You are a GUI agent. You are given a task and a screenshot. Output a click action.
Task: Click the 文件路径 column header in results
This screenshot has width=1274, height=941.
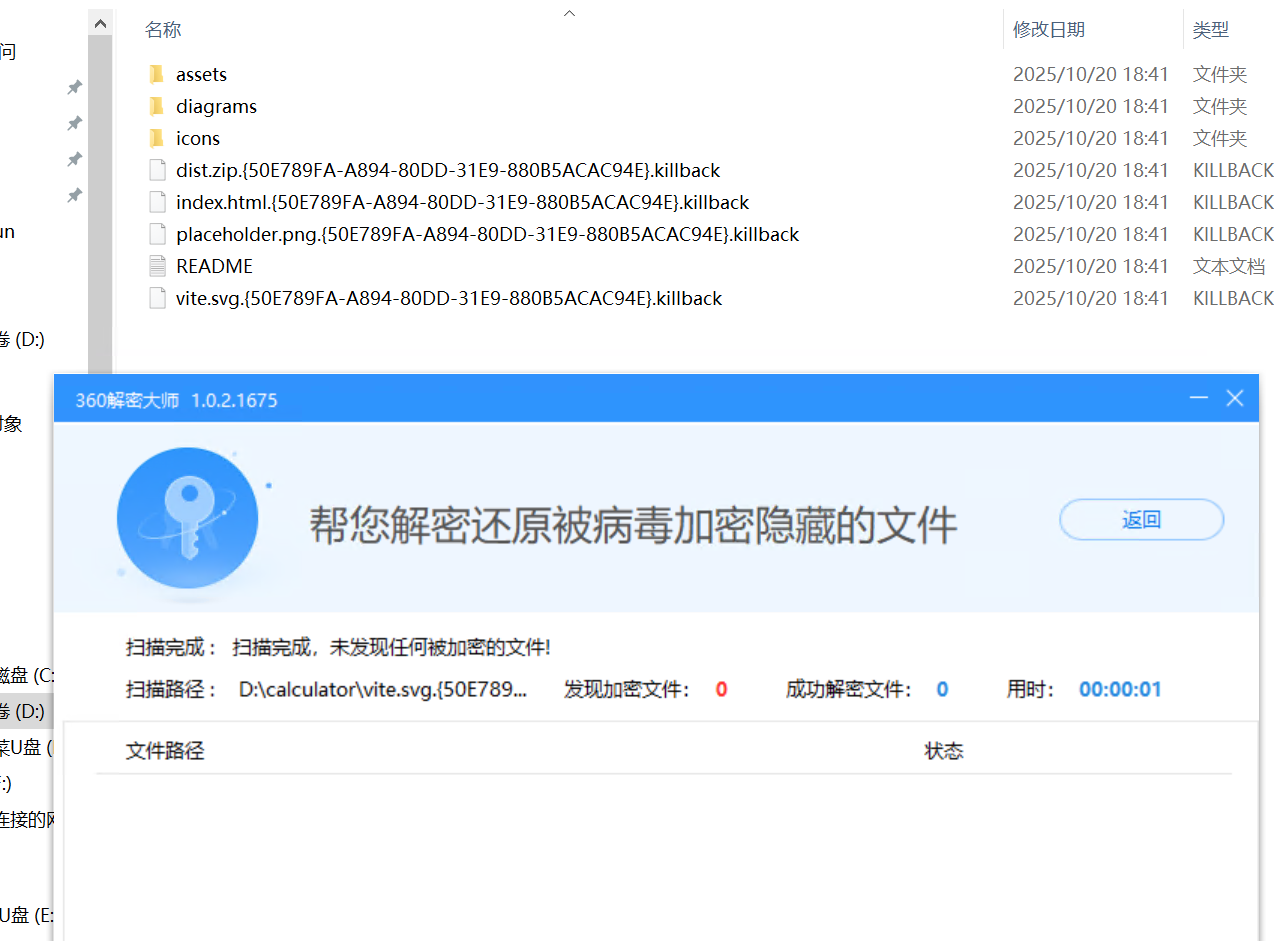165,751
